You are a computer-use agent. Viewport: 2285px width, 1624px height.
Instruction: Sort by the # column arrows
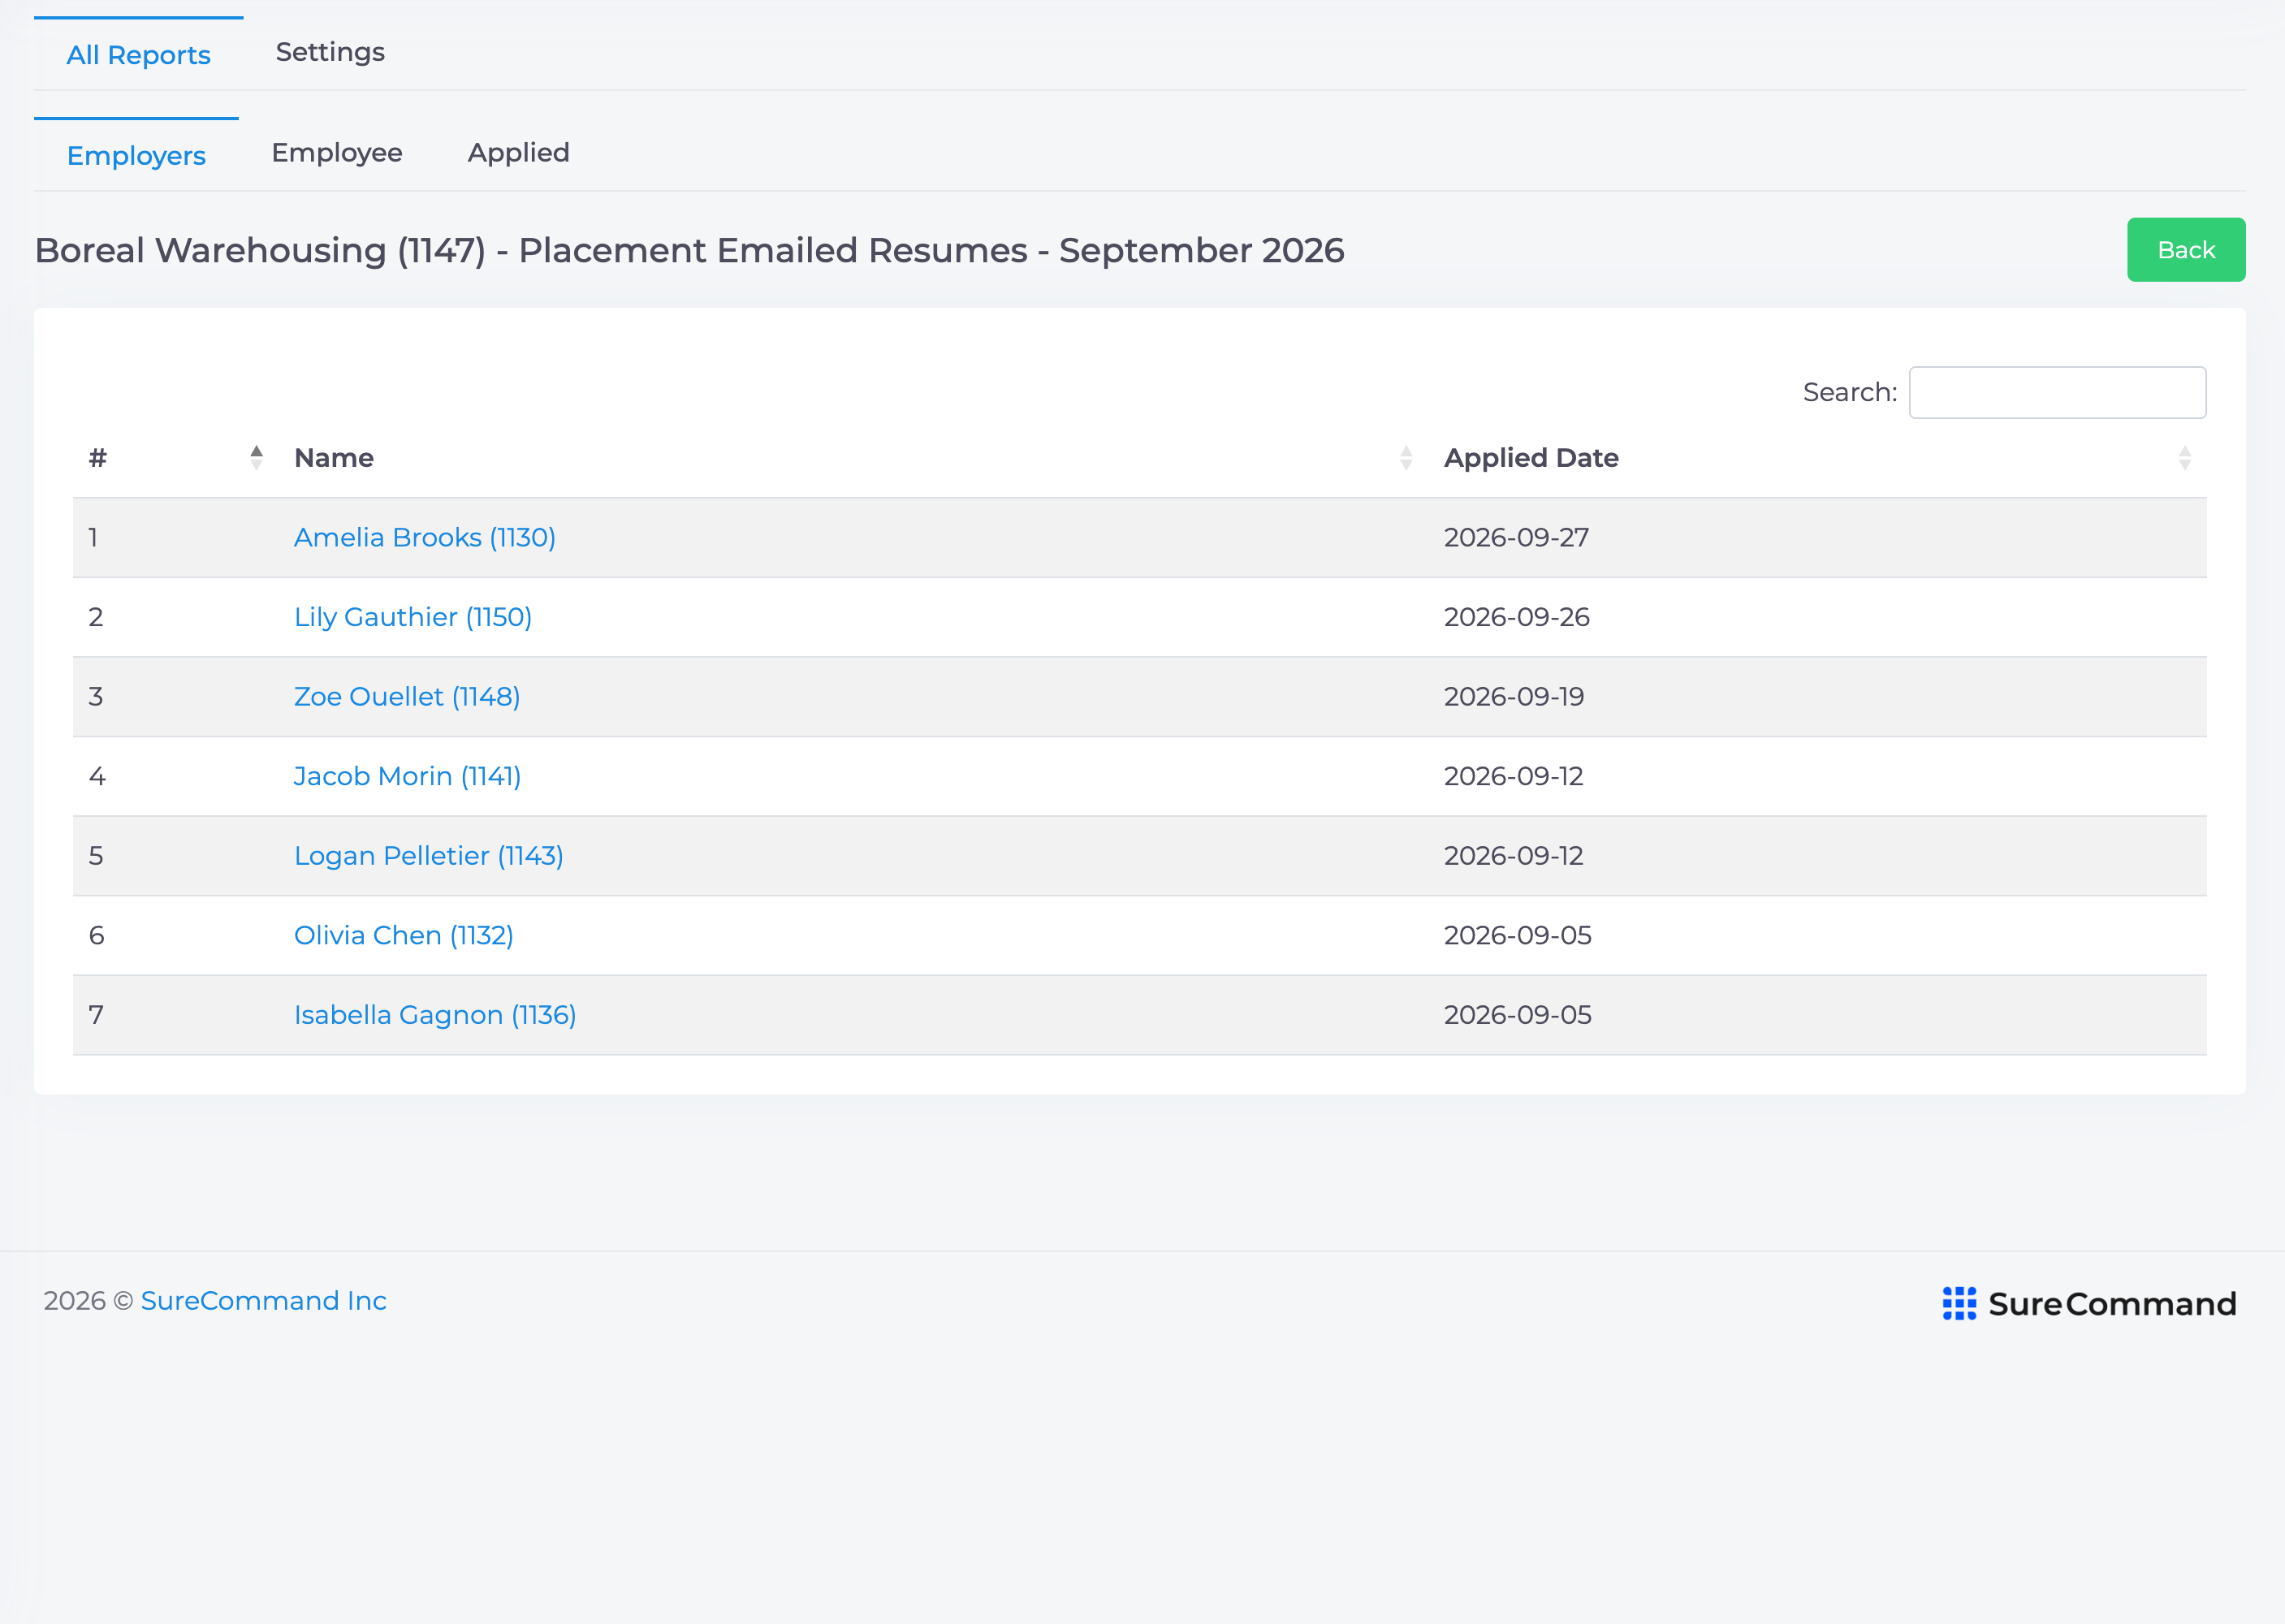pyautogui.click(x=256, y=458)
